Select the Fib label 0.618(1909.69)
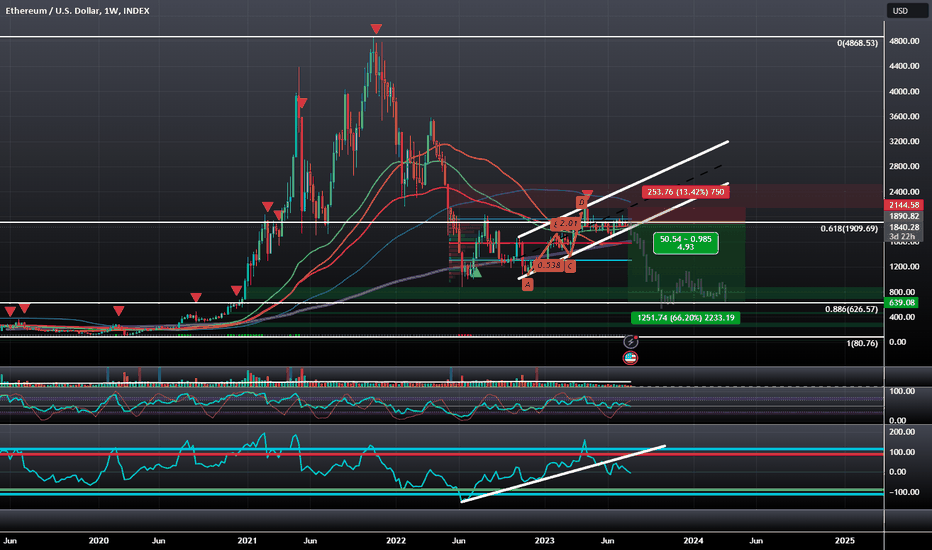The width and height of the screenshot is (932, 550). (x=849, y=228)
